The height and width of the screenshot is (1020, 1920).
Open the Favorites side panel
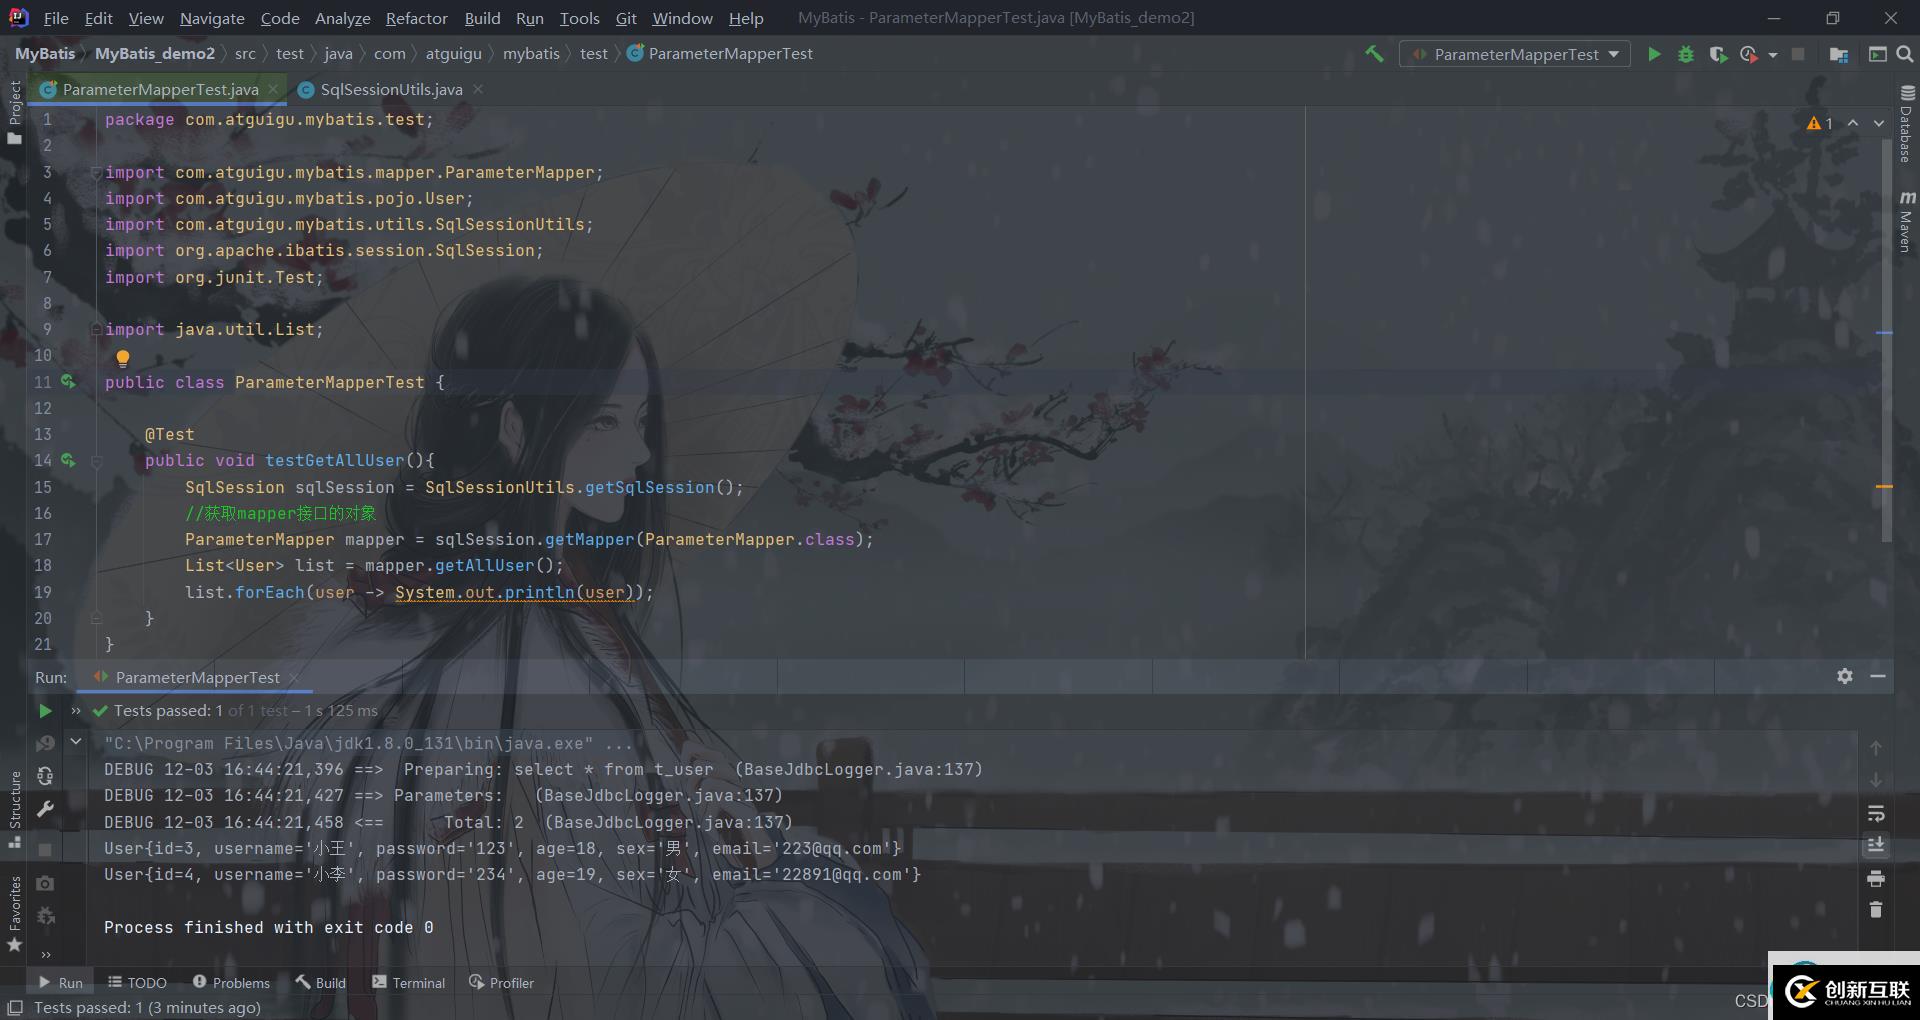15,914
